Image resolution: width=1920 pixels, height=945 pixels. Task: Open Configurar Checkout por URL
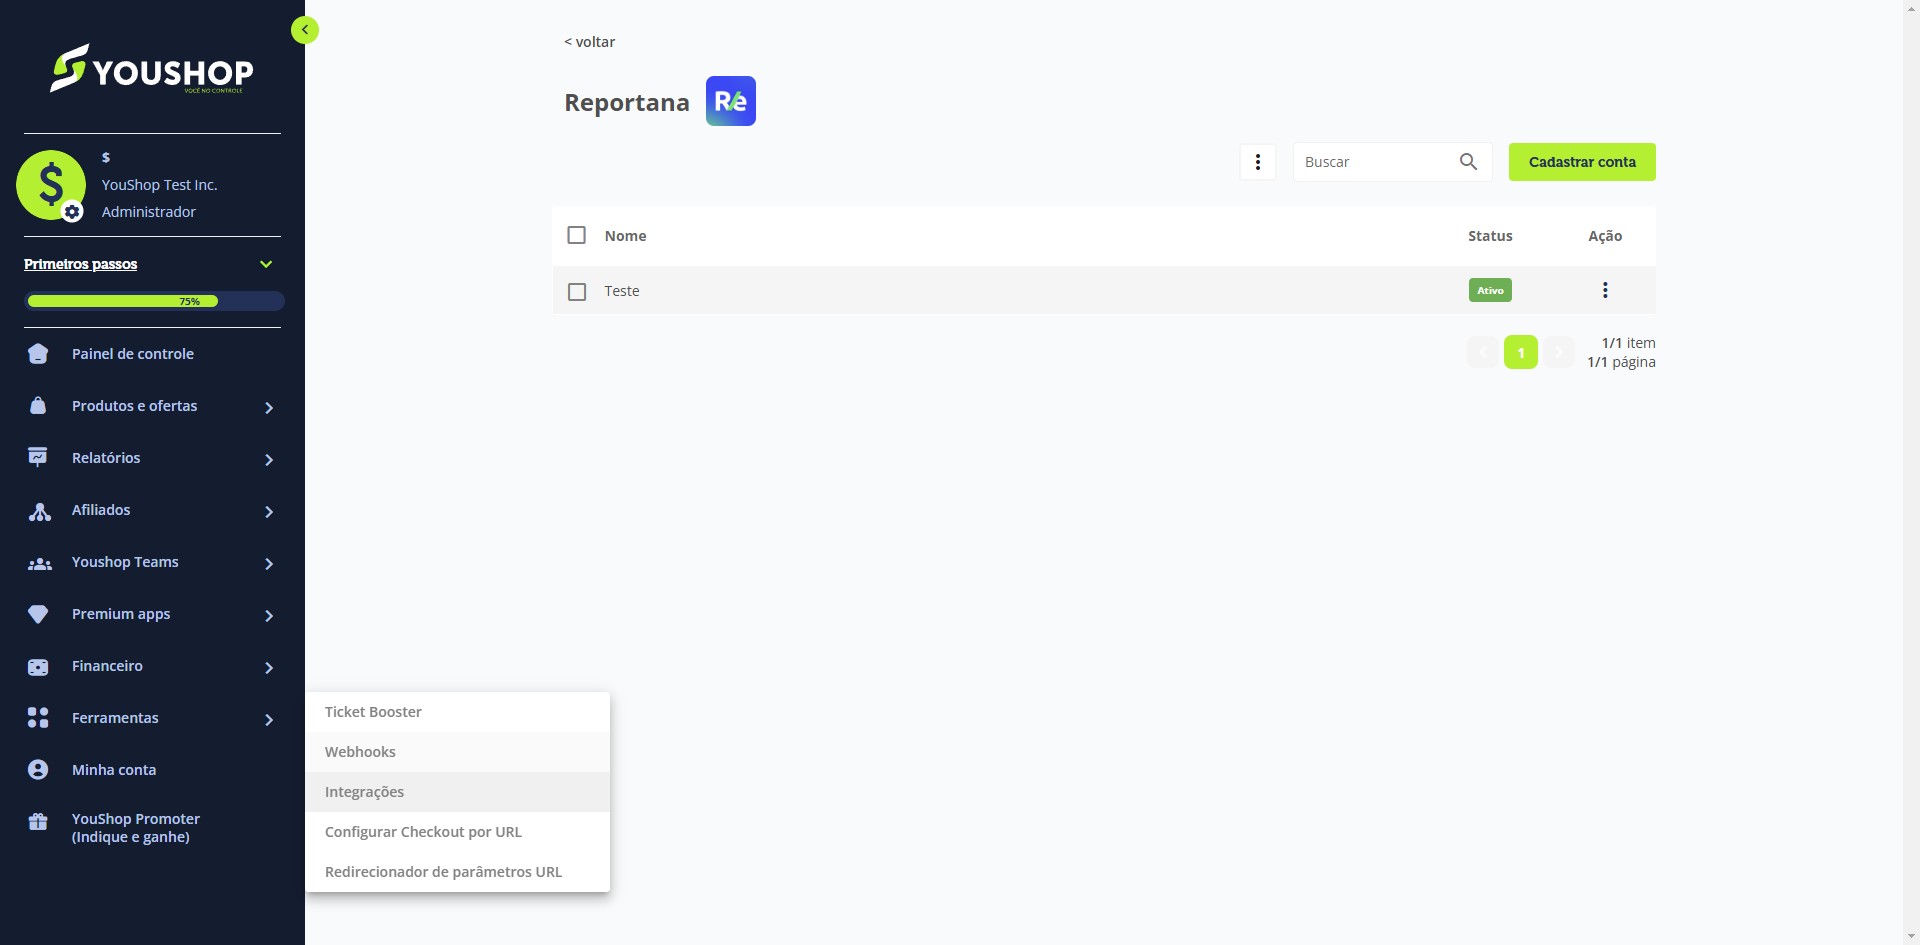tap(458, 832)
